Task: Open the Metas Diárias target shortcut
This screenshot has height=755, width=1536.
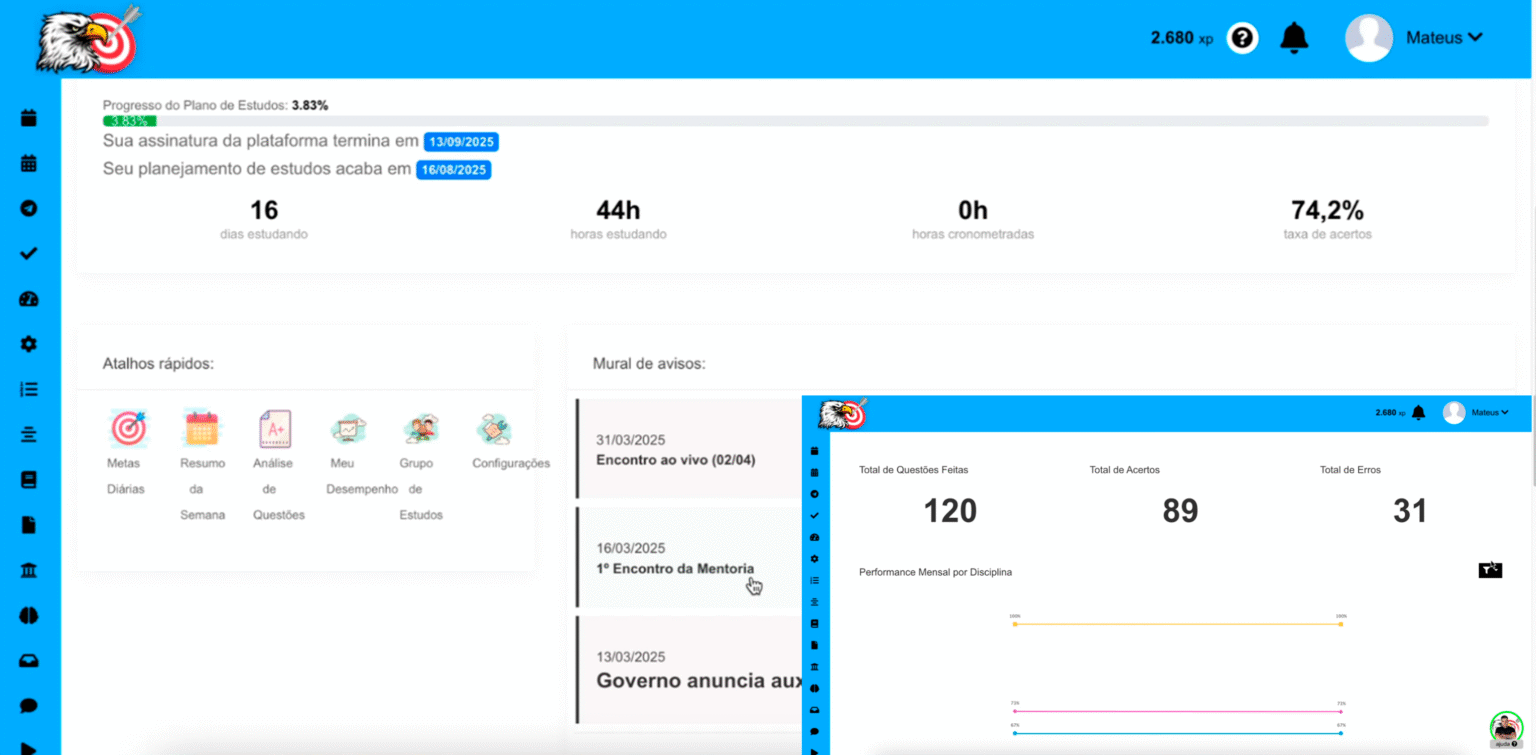Action: pyautogui.click(x=128, y=429)
